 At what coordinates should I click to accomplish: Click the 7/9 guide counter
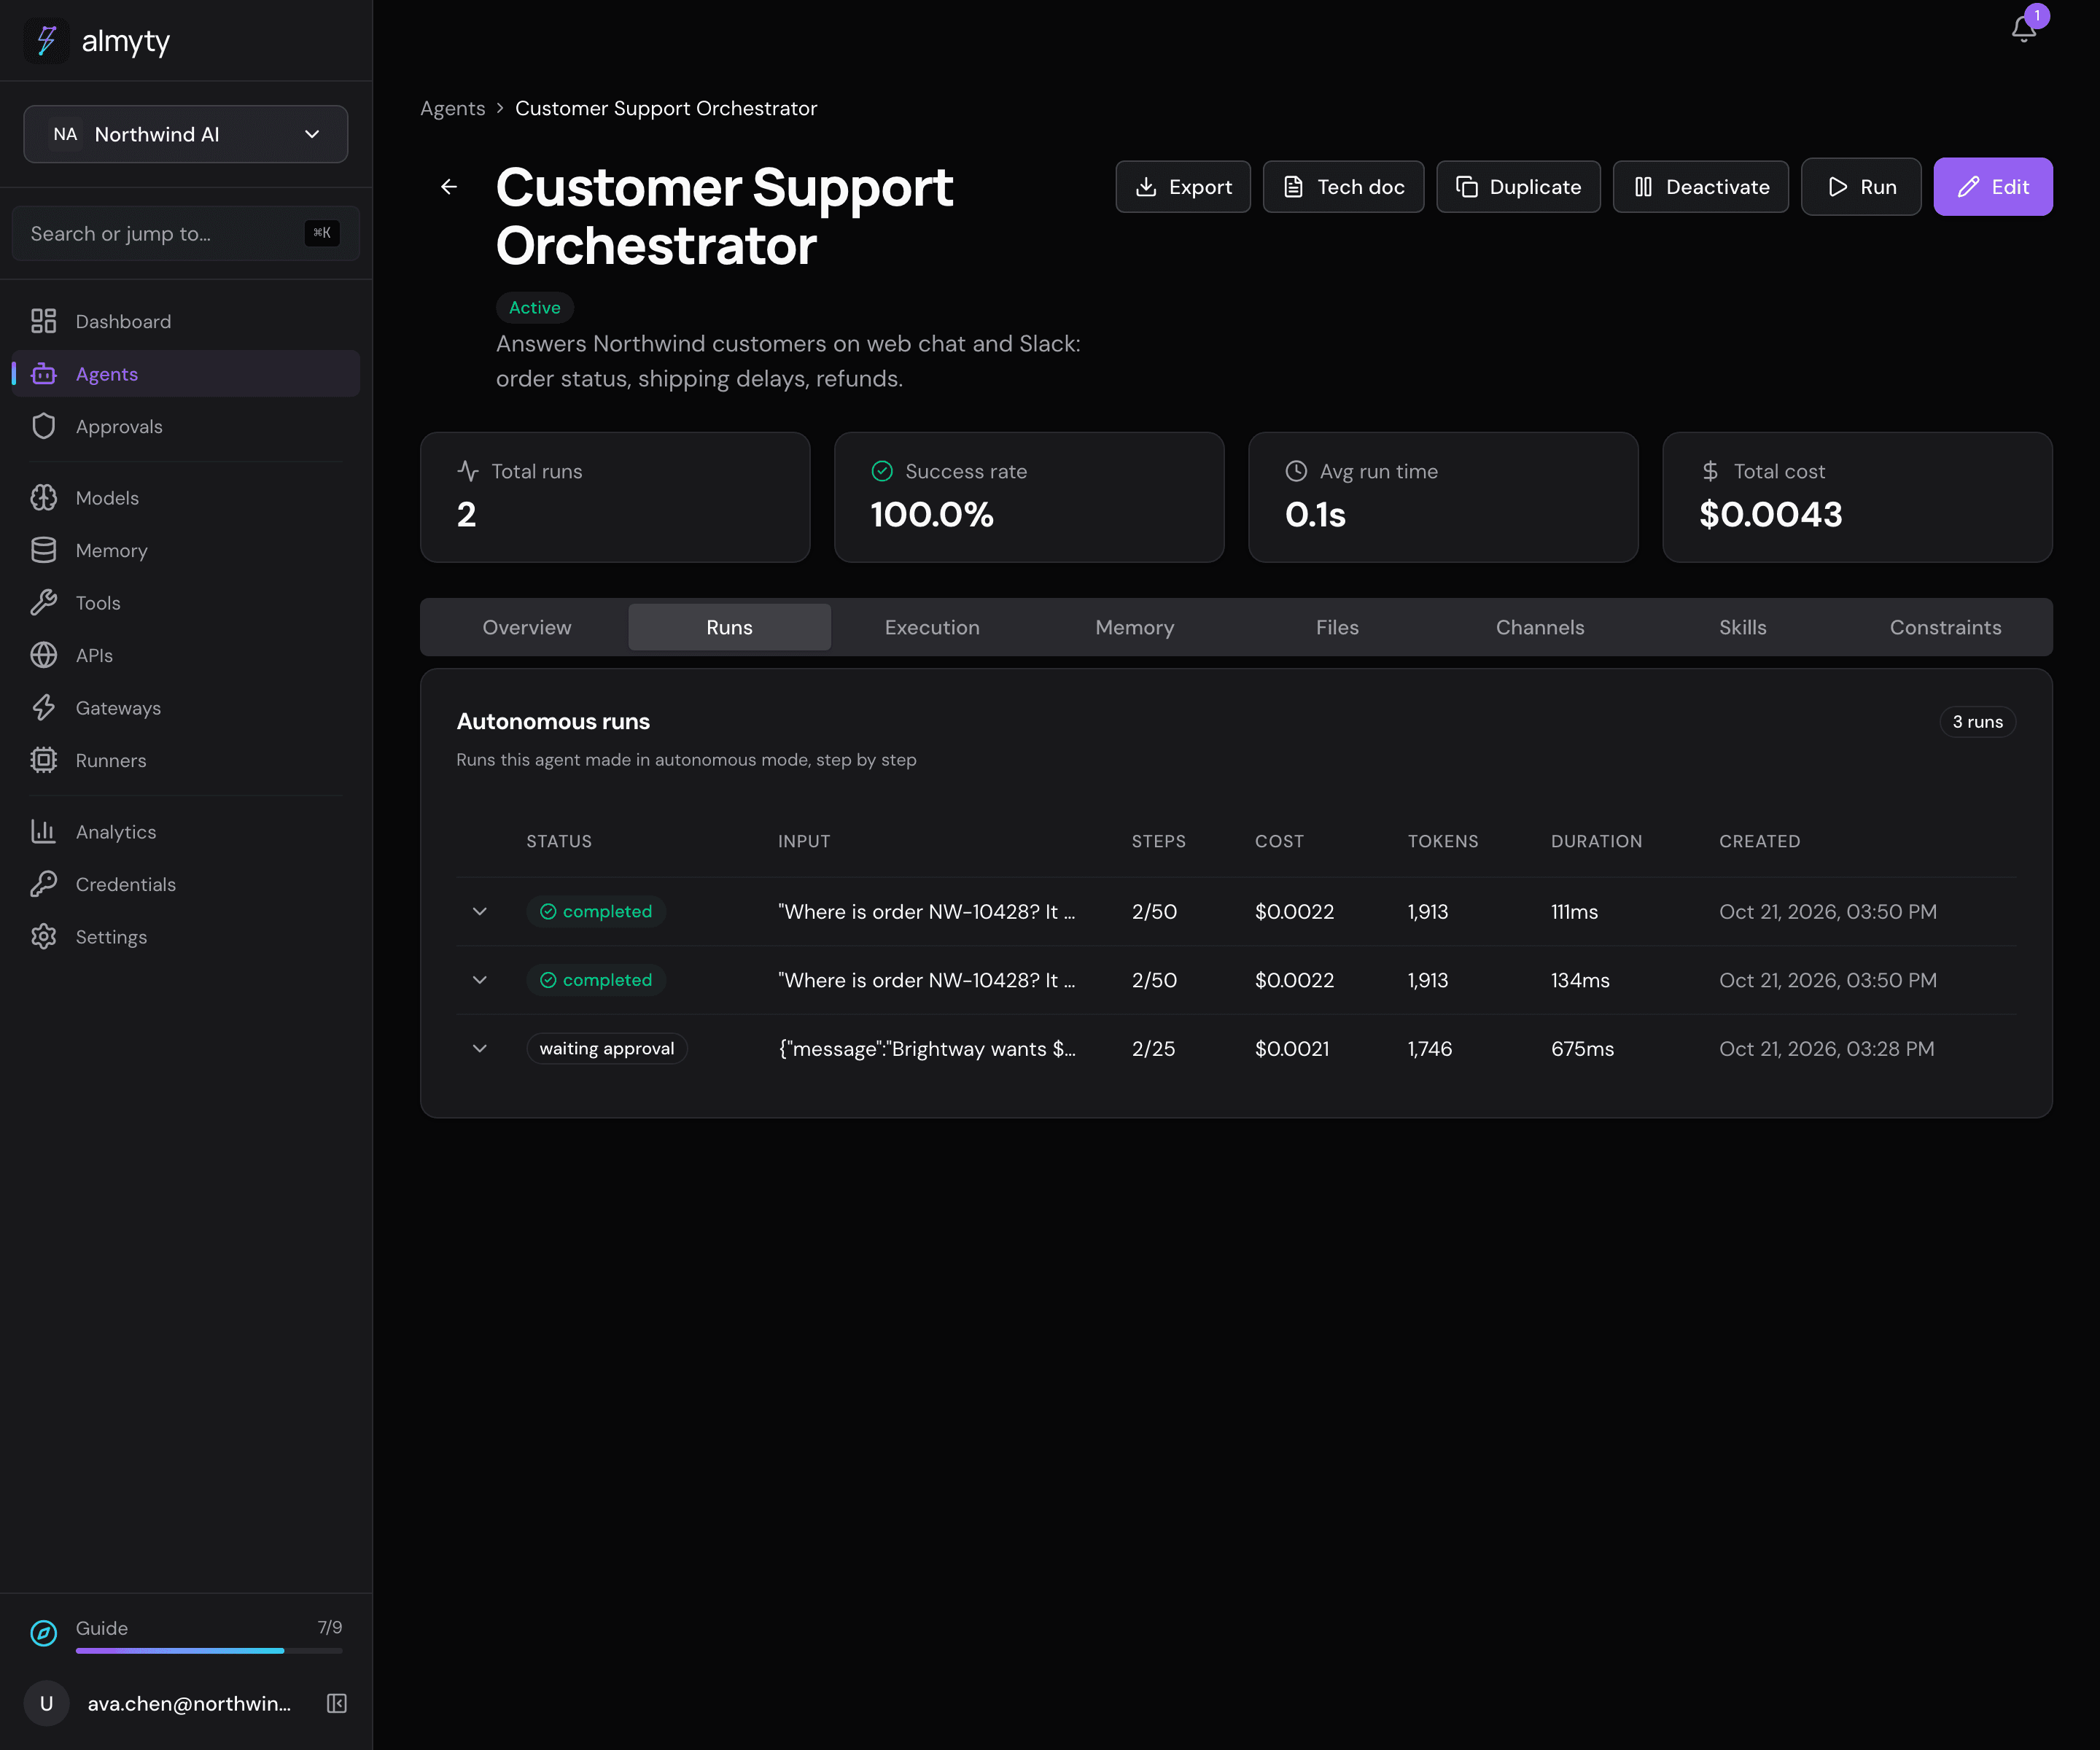330,1627
